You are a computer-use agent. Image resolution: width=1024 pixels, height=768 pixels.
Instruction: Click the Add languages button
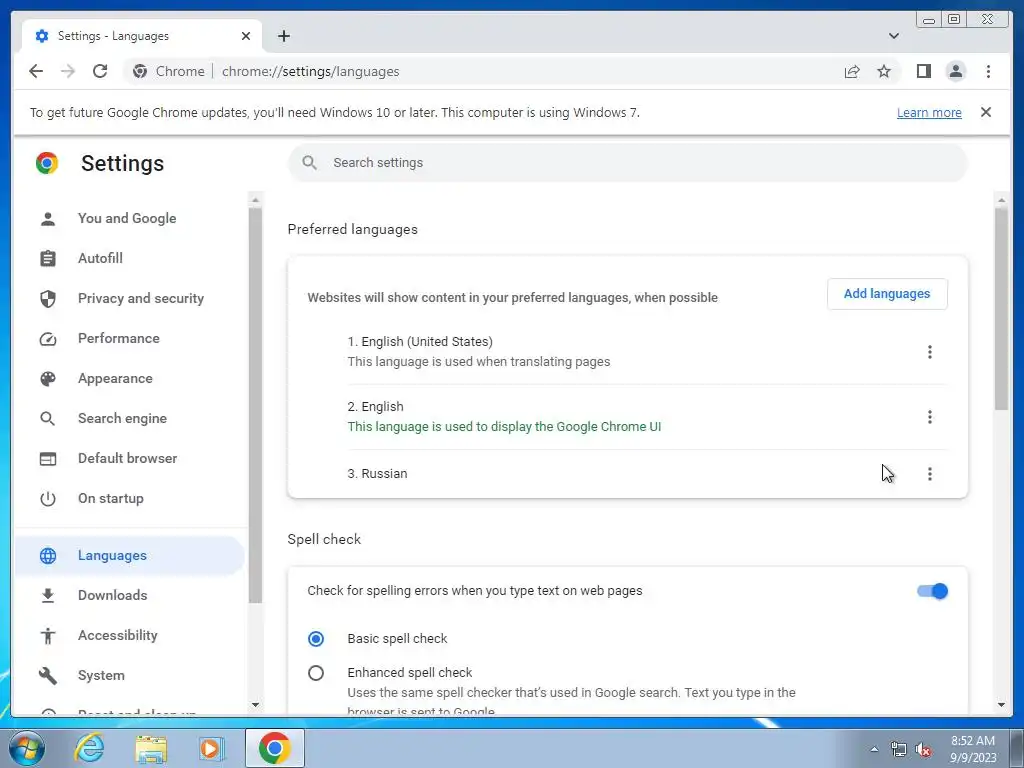coord(887,294)
